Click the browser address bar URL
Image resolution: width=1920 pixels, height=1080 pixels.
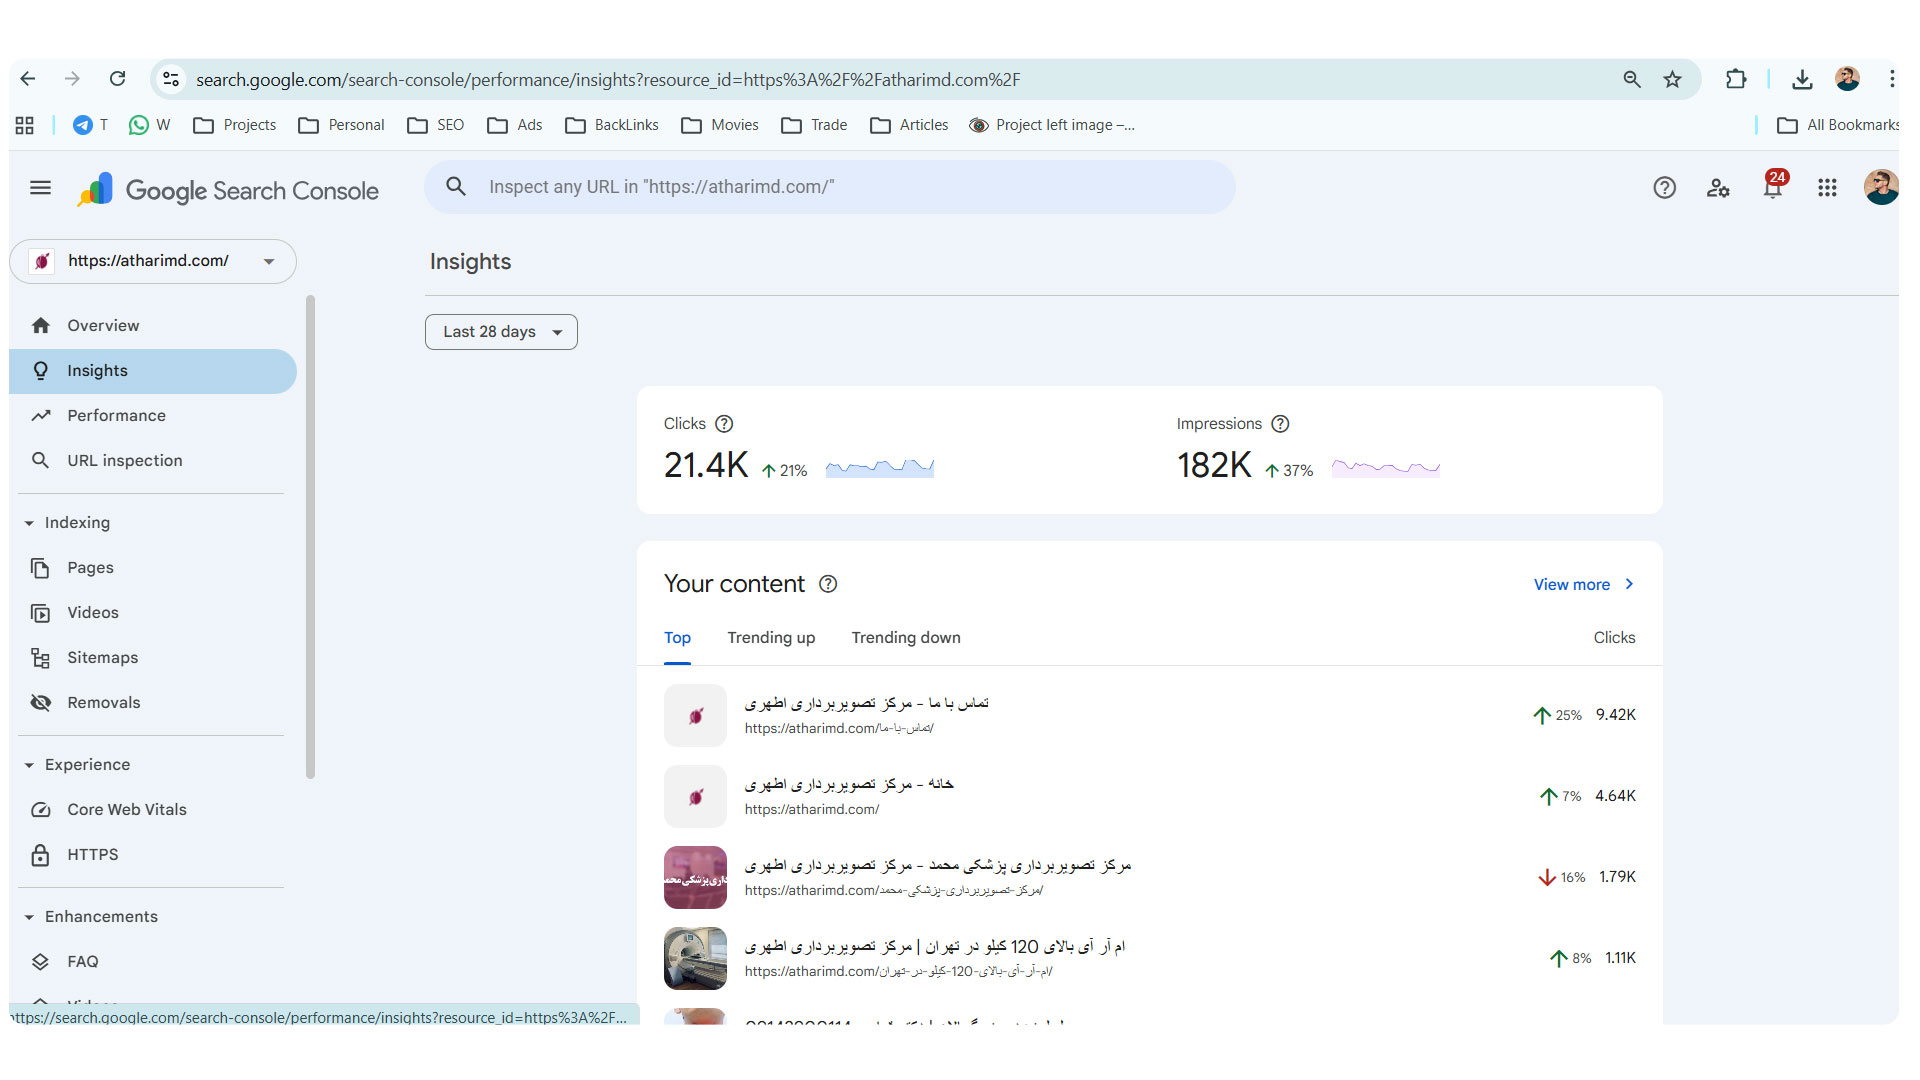click(608, 80)
